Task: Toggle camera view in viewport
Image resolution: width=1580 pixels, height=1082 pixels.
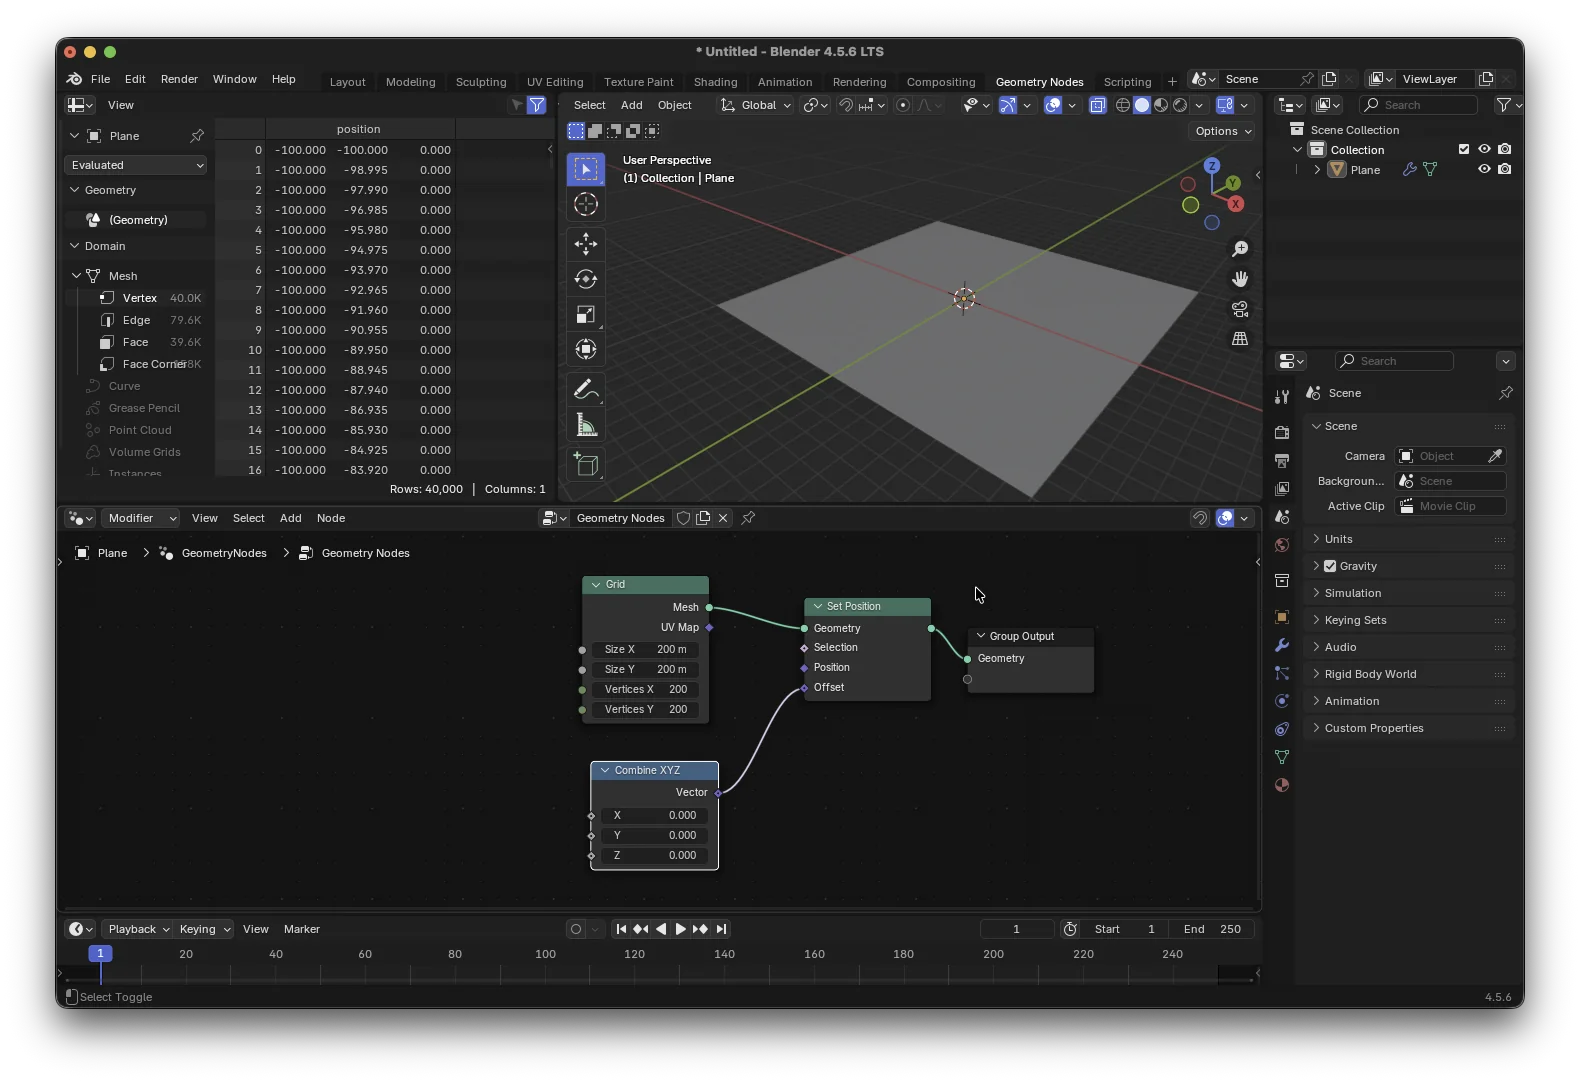Action: pos(1240,309)
